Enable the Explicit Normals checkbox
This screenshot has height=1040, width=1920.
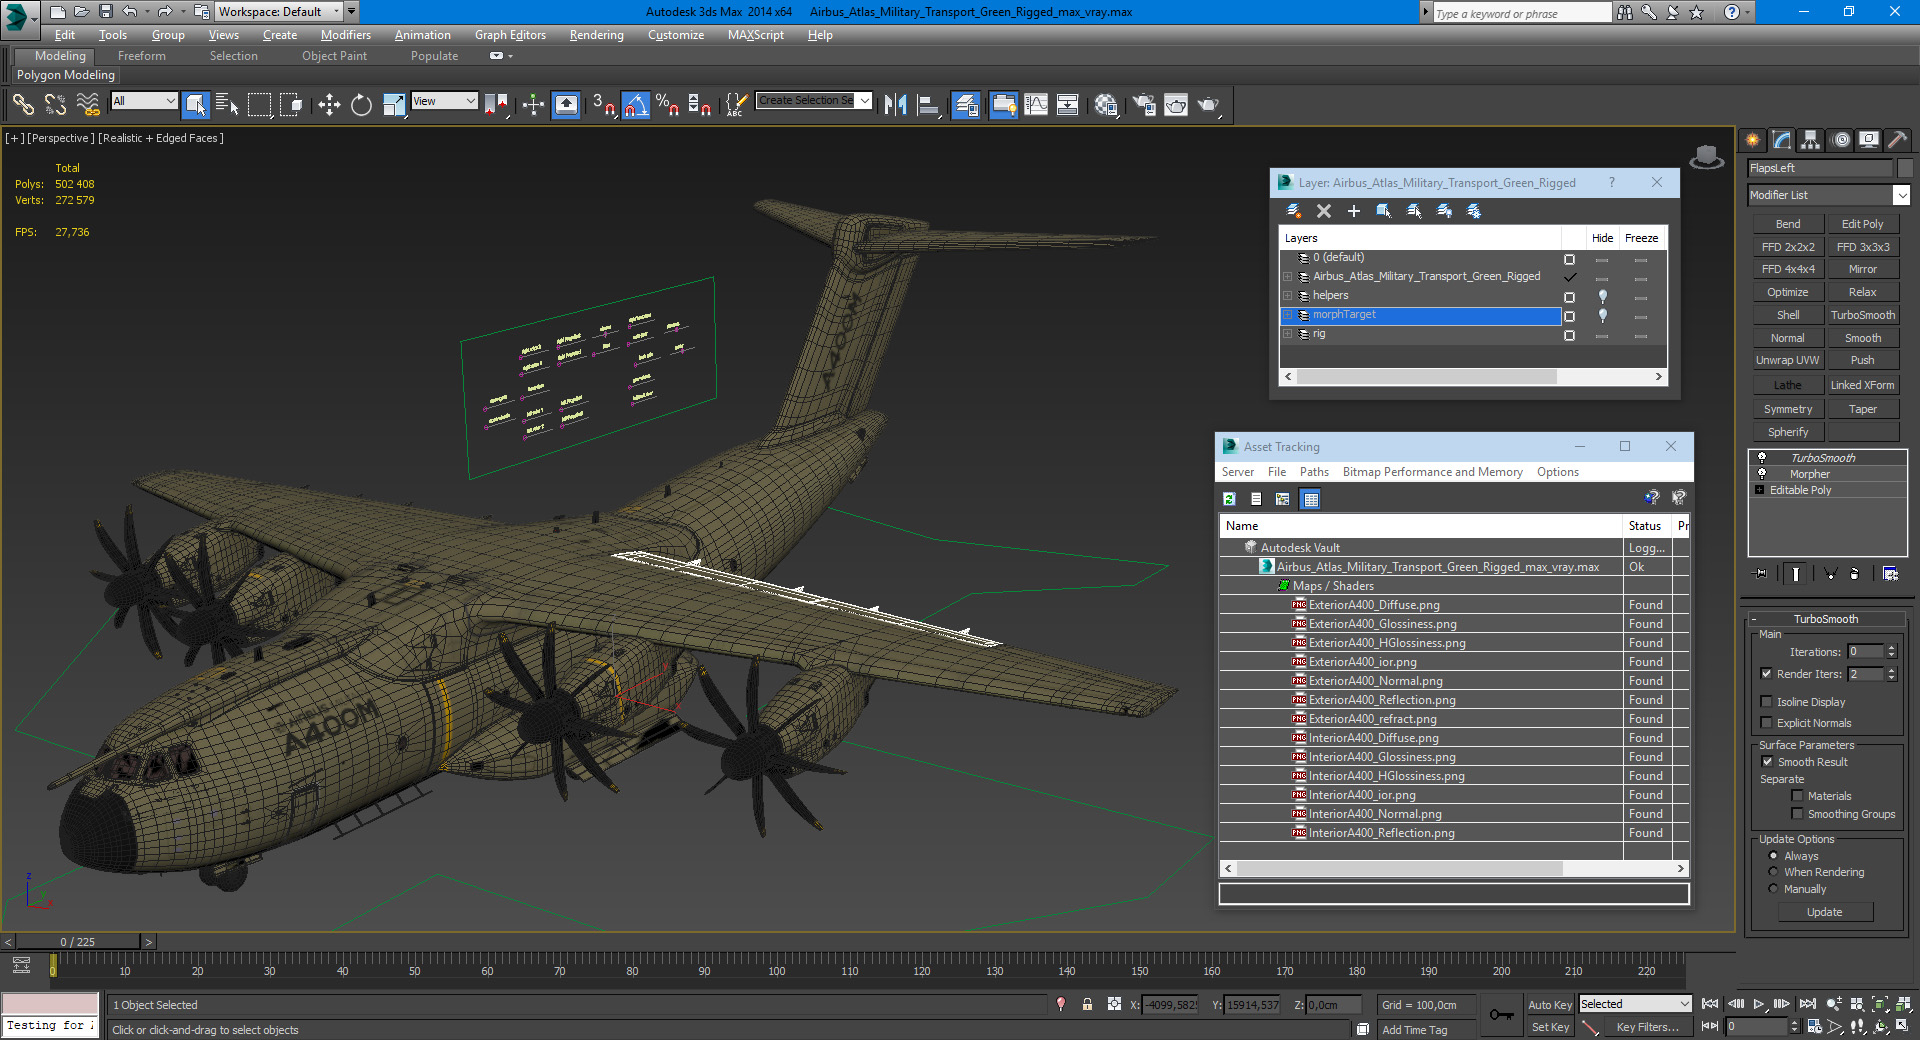(1766, 723)
